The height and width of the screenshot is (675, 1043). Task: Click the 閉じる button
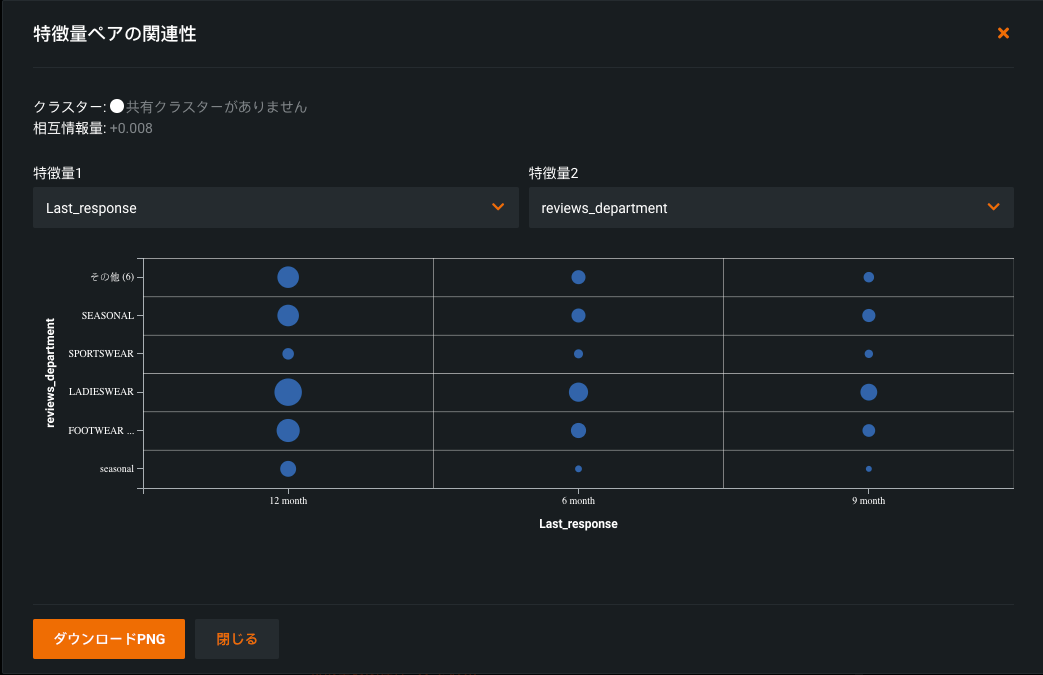[237, 639]
